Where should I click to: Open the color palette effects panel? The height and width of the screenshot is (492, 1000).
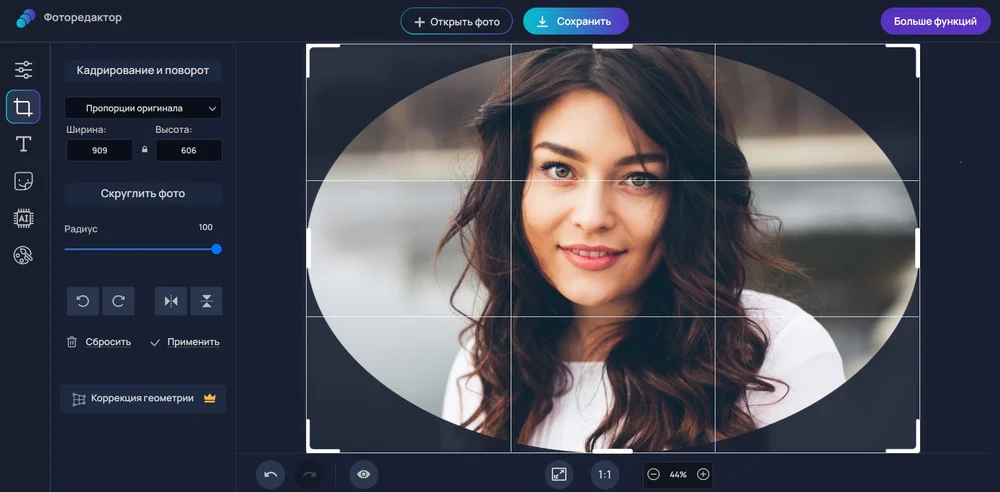point(24,255)
